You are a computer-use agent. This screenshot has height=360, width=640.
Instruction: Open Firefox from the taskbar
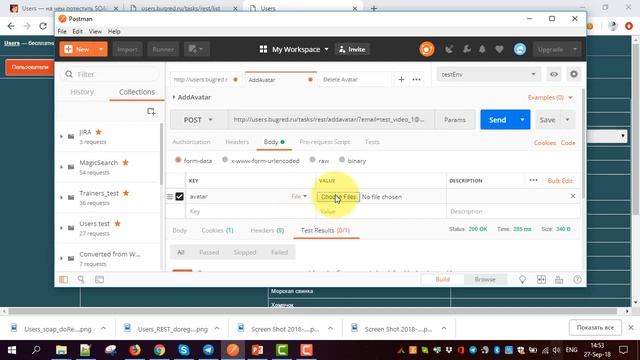point(135,350)
